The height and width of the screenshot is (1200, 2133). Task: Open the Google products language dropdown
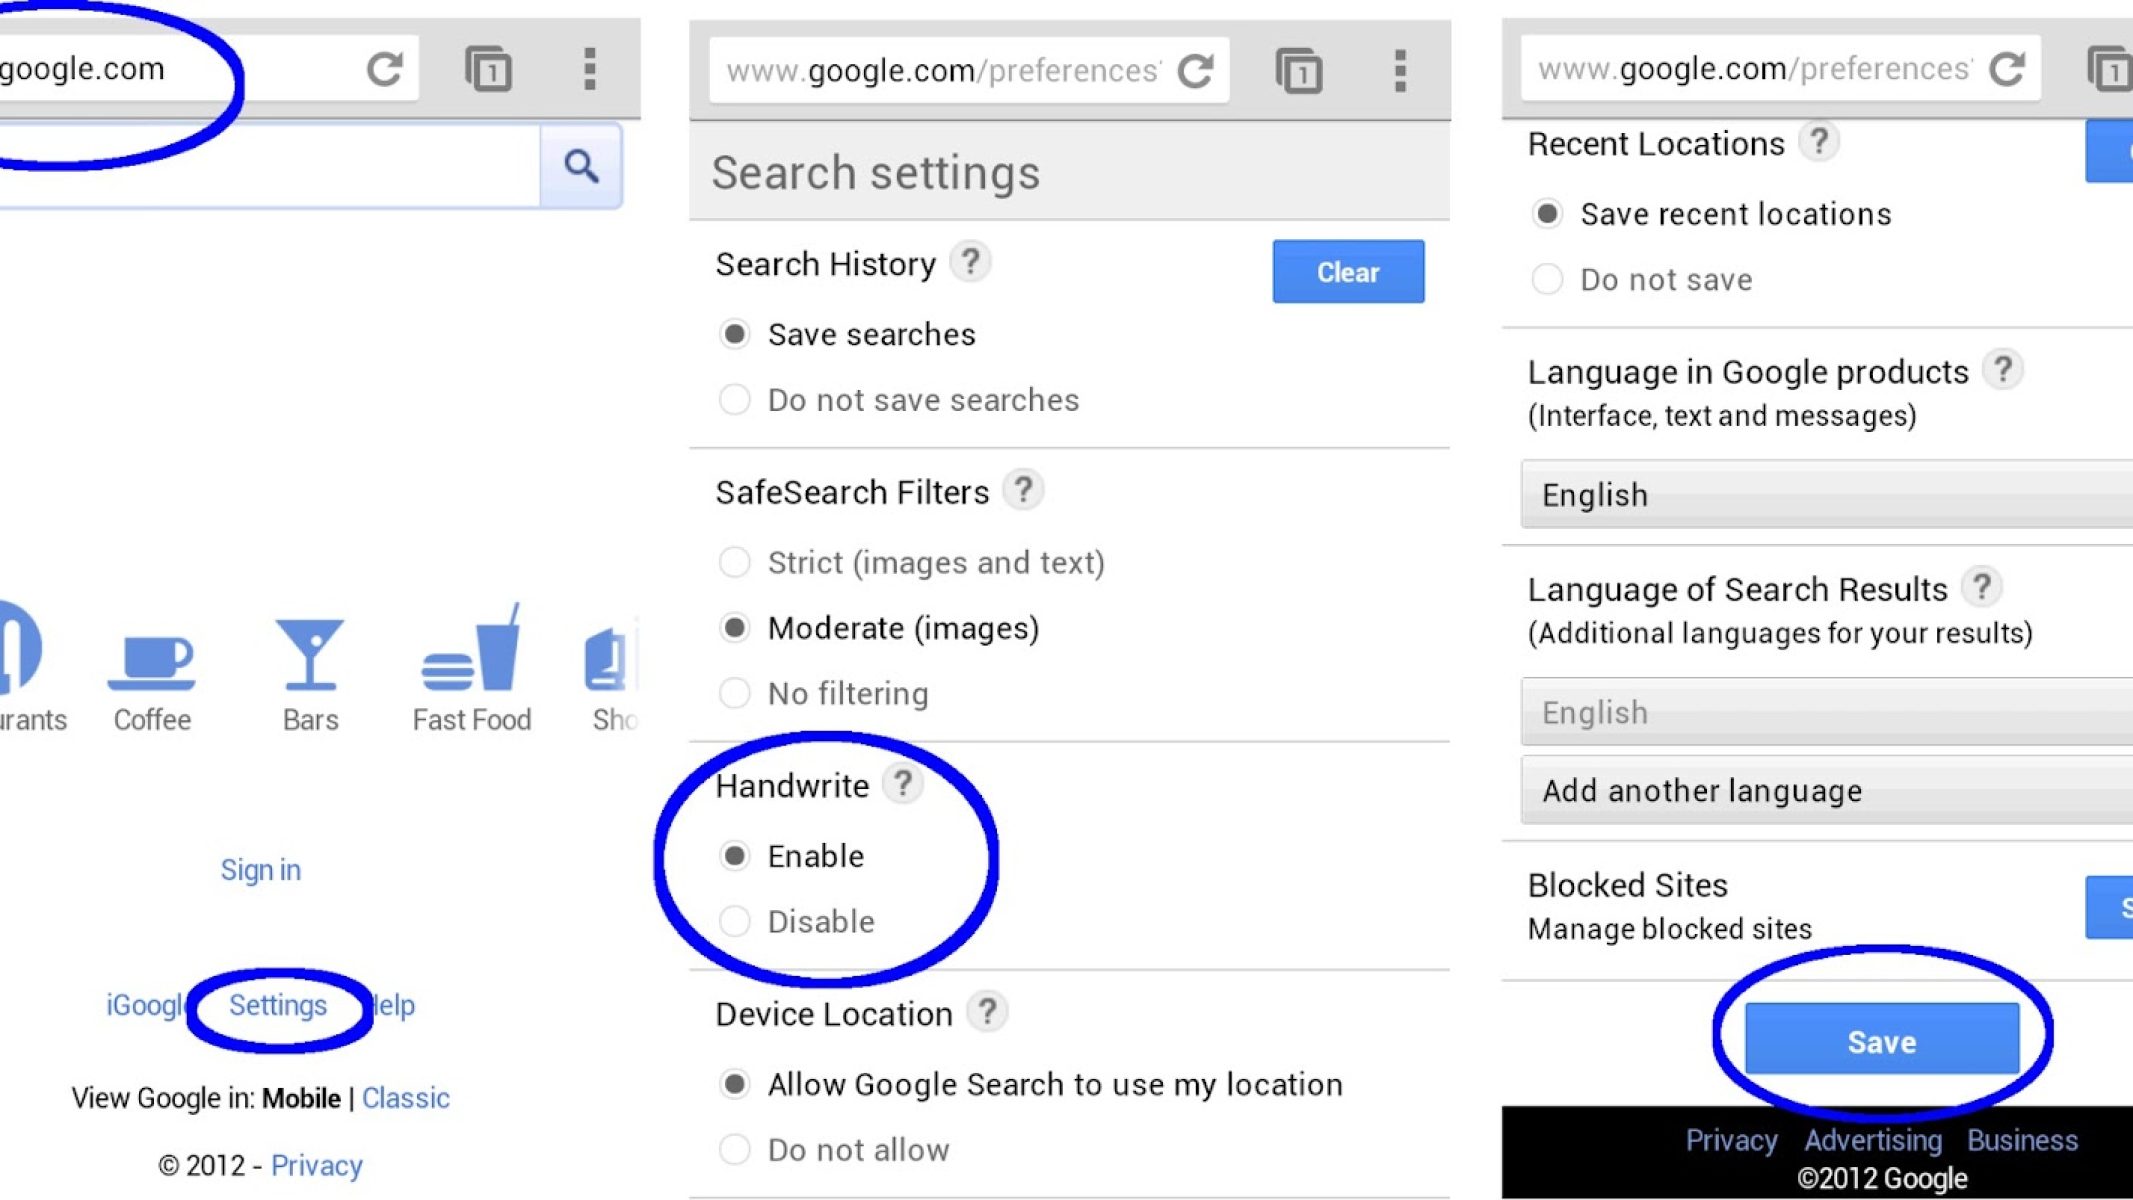coord(1826,495)
